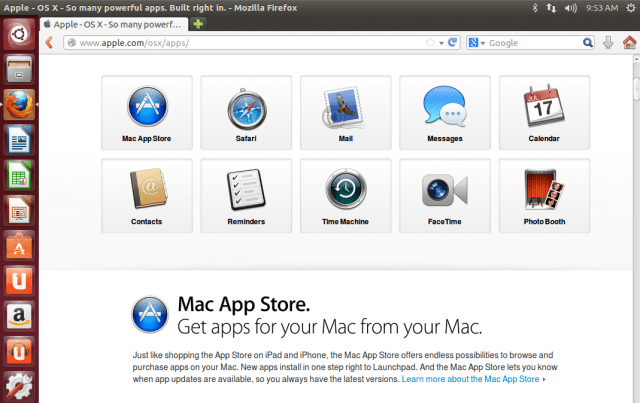Screen dimensions: 640x403
Task: Launch LibreOffice Calc from the launcher
Action: tap(19, 175)
